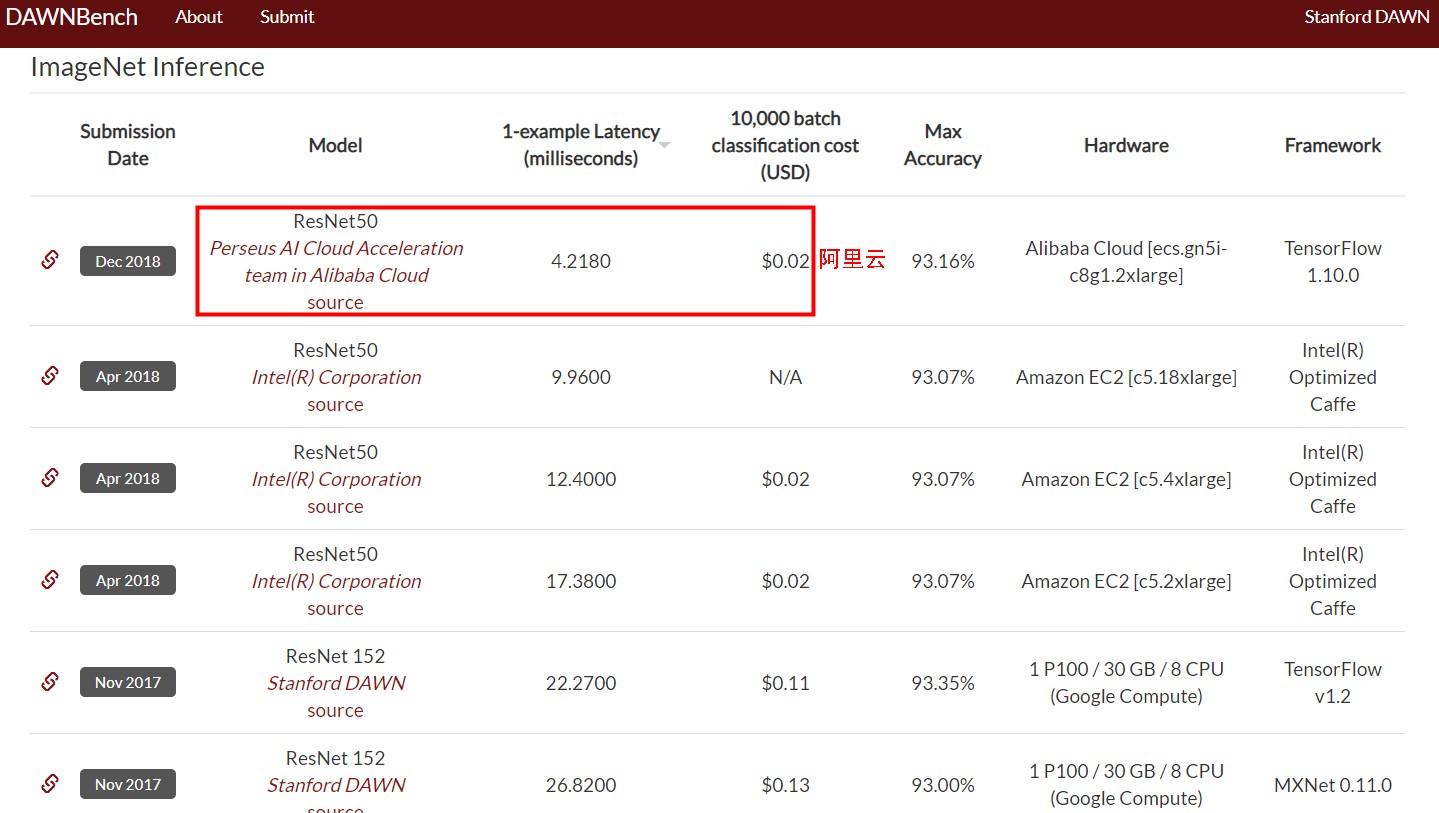Click permalink icon for the 12.4000 latency row
Screen dimensions: 1439x813
pyautogui.click(x=50, y=478)
